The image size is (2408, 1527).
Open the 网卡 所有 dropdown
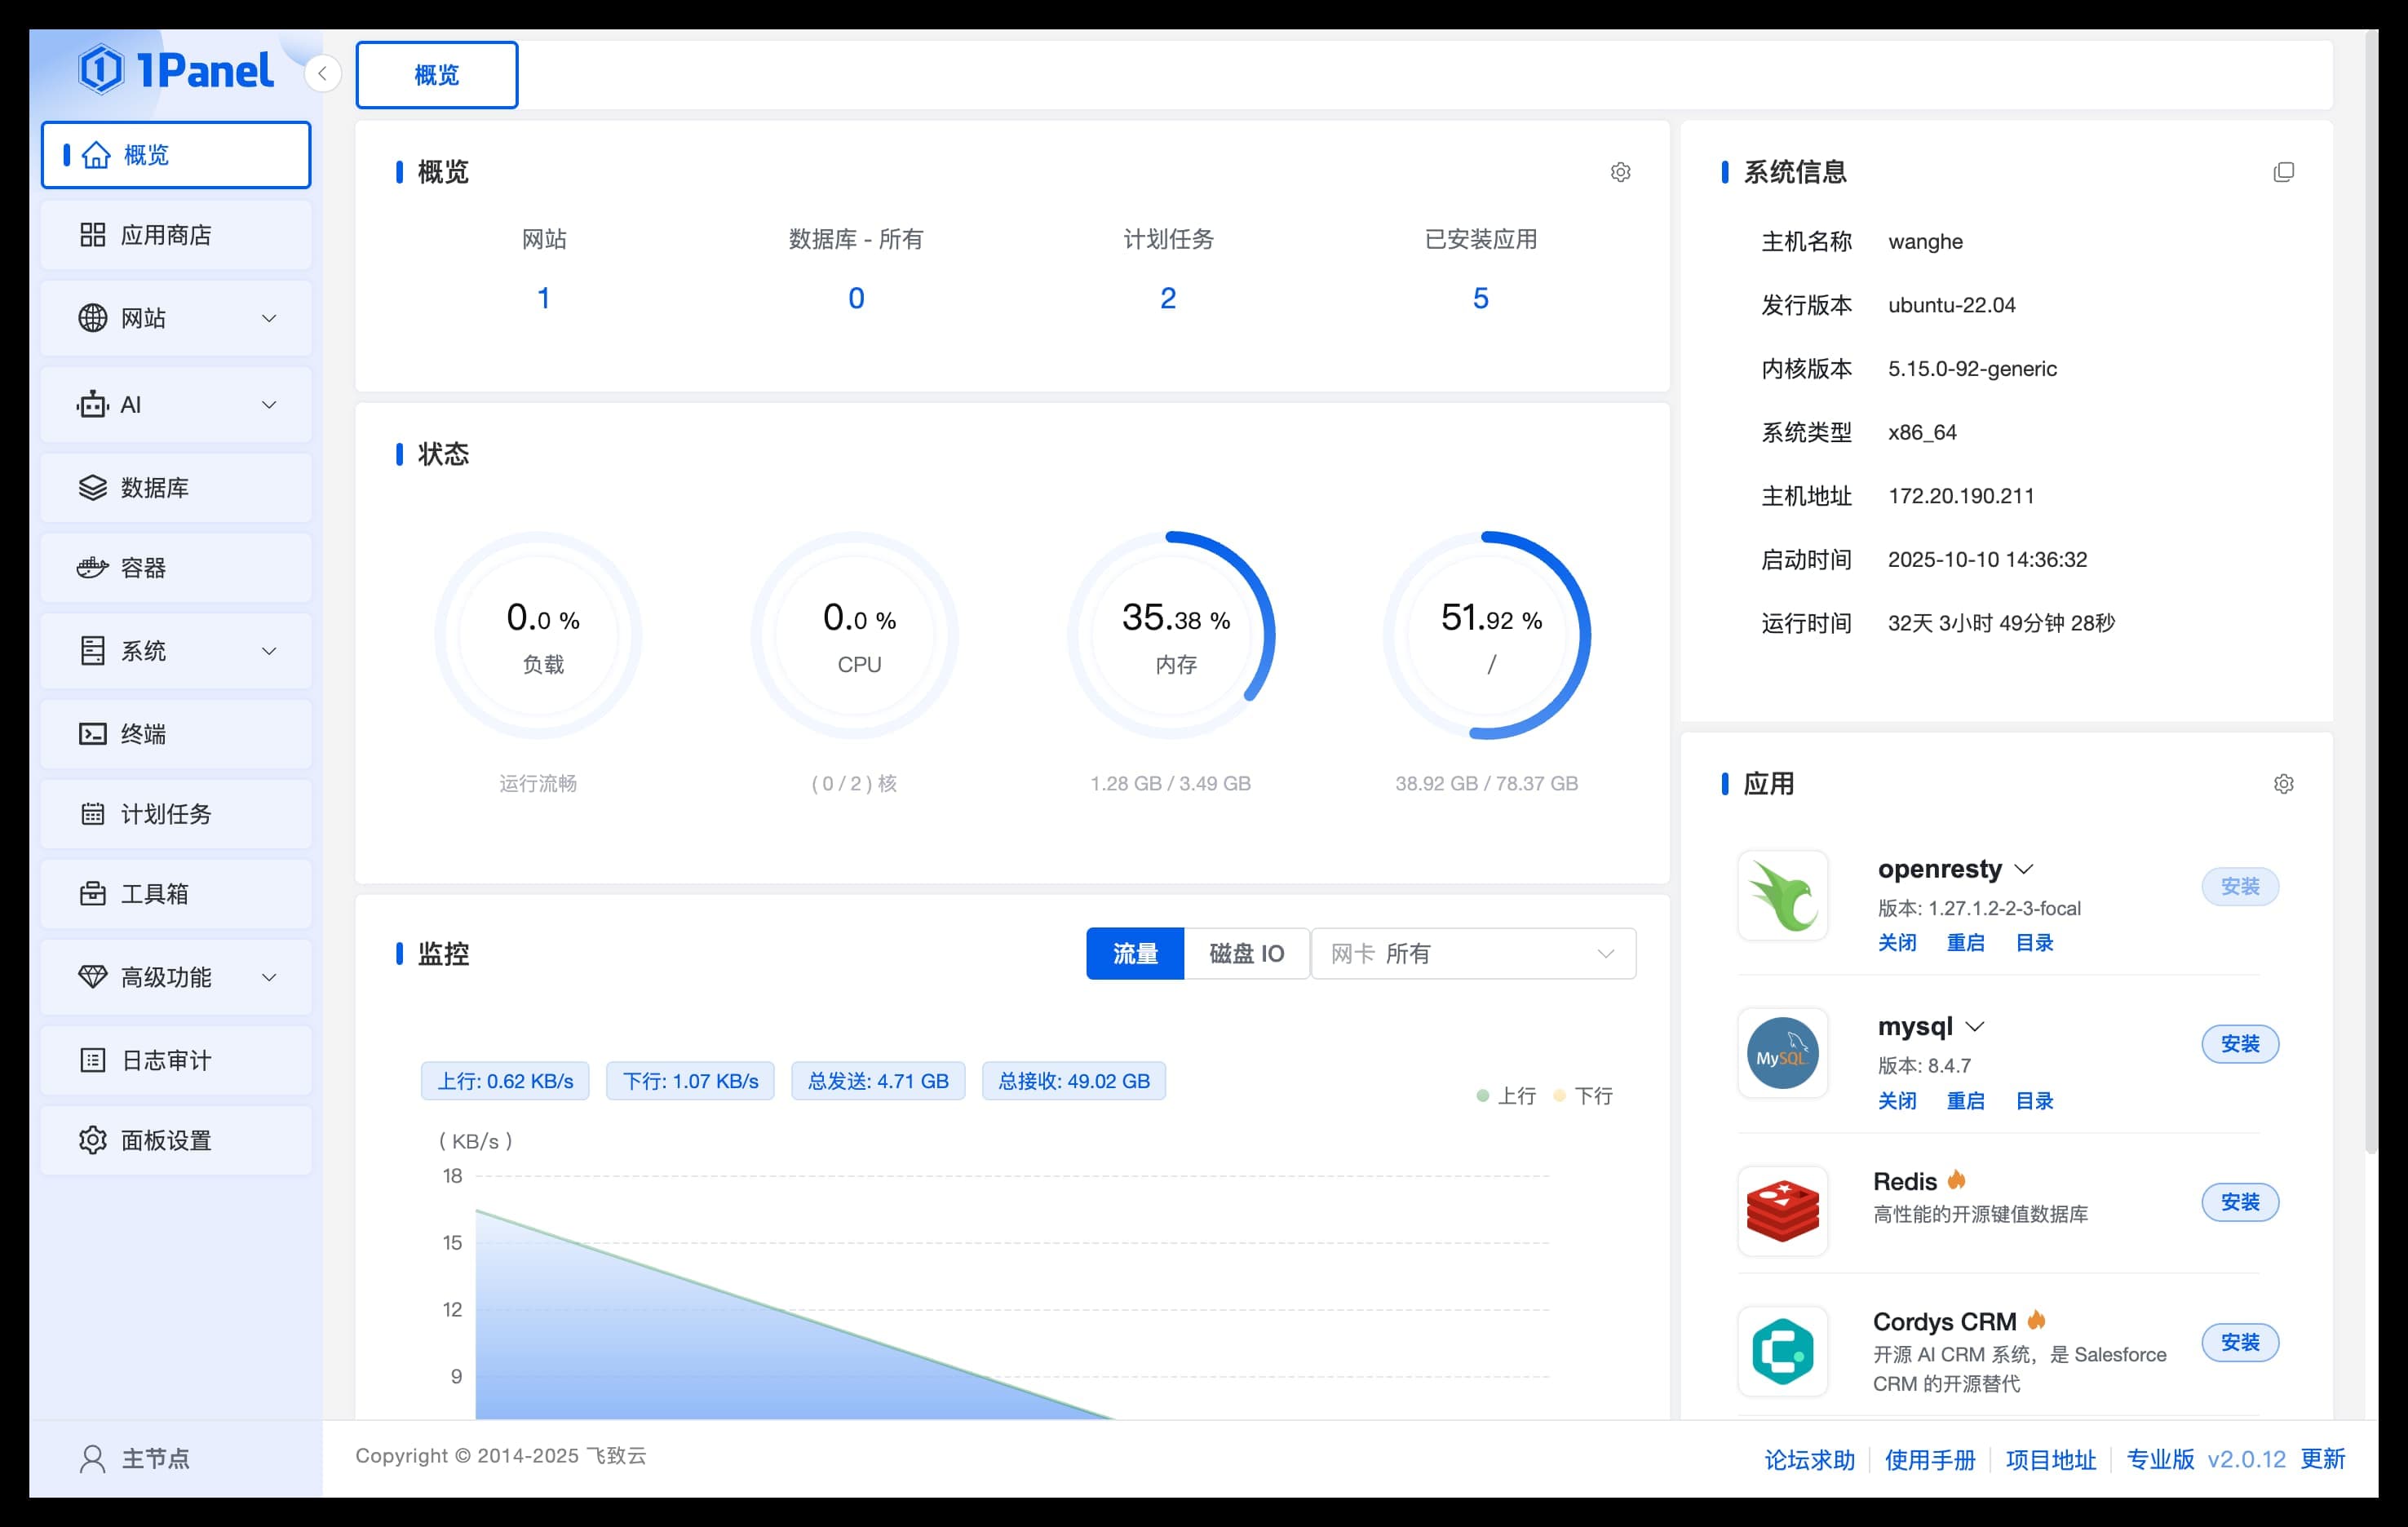(x=1472, y=954)
